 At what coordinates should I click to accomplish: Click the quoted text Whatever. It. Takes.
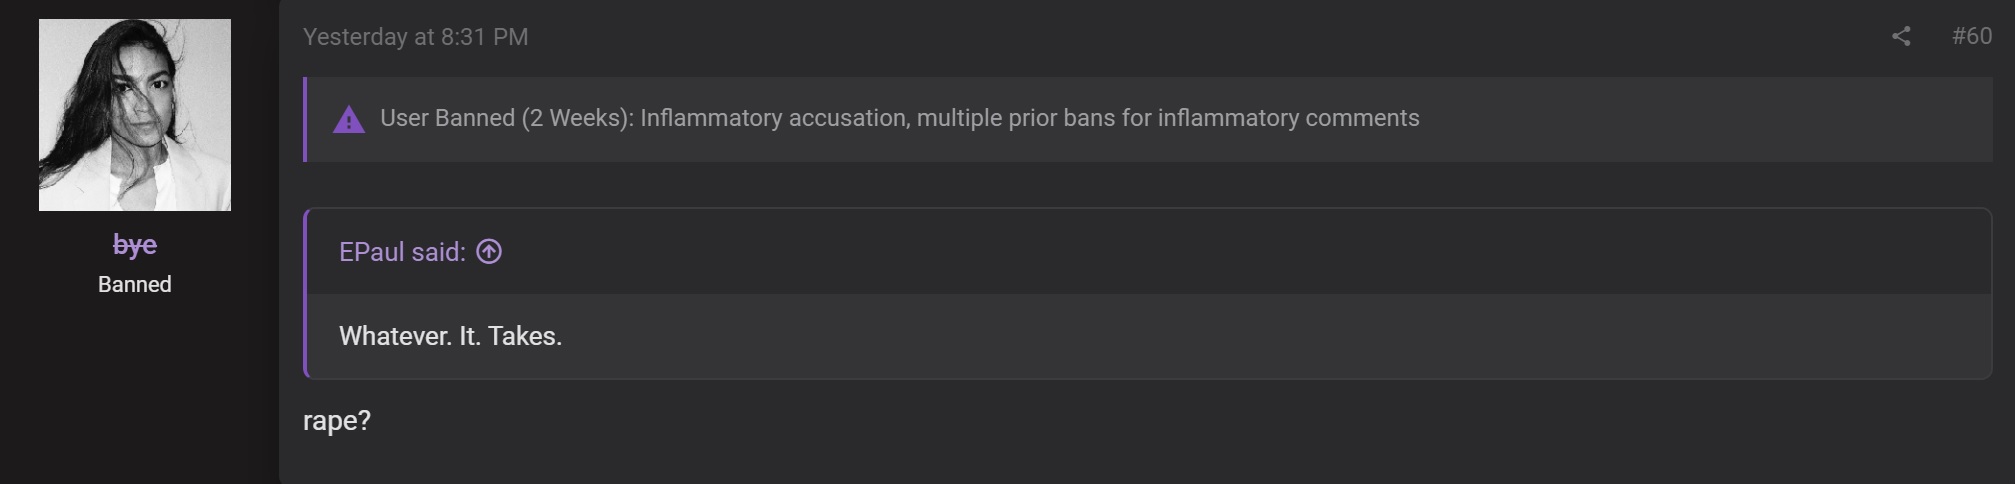click(x=450, y=336)
